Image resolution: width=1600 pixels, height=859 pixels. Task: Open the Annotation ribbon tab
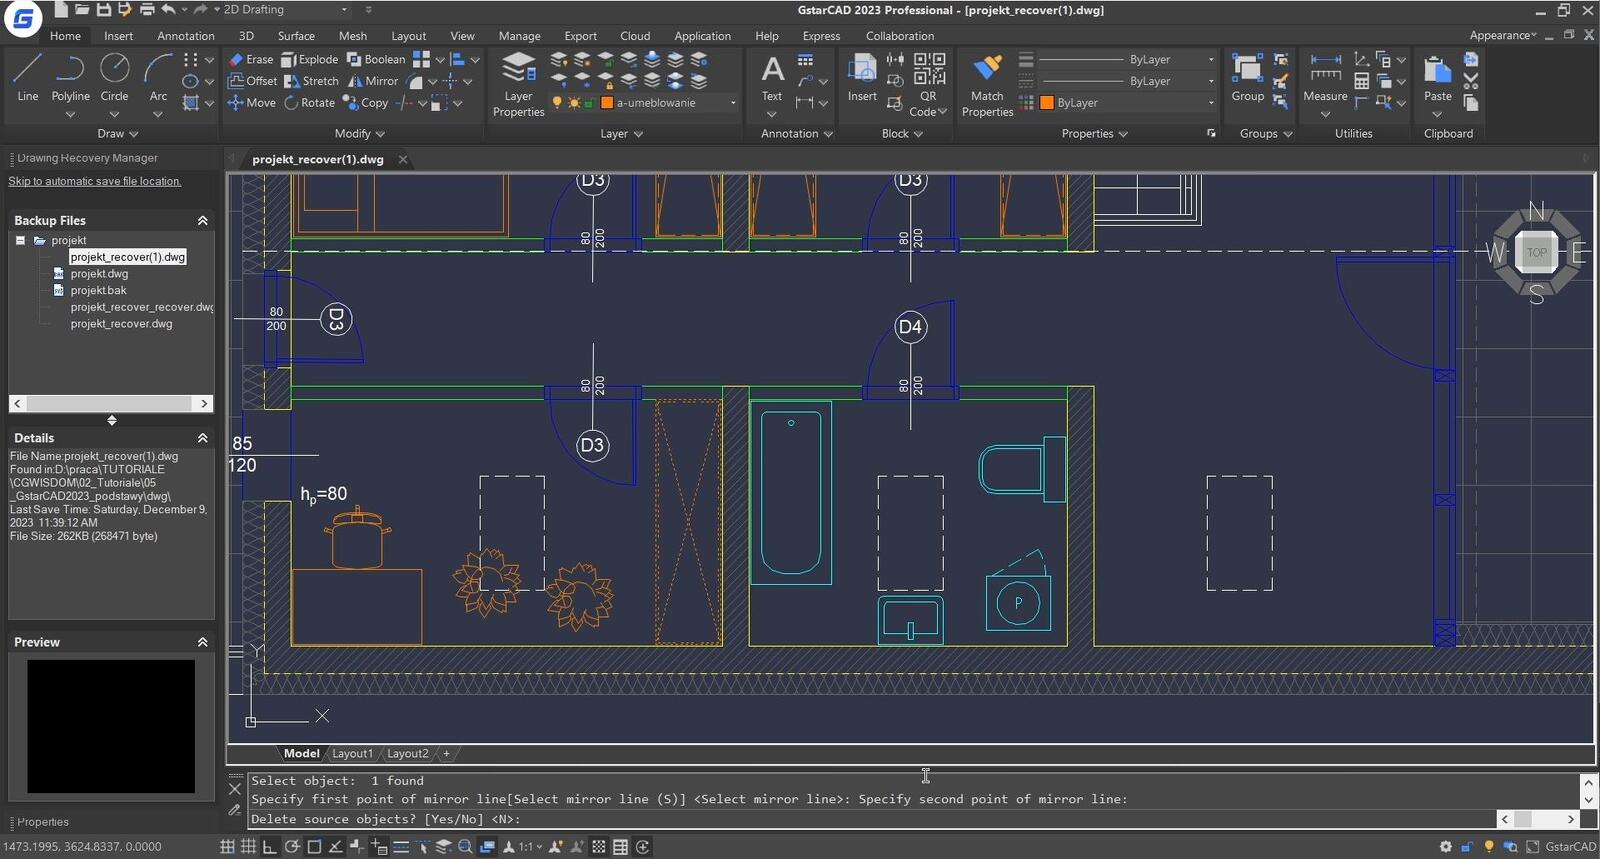(185, 36)
